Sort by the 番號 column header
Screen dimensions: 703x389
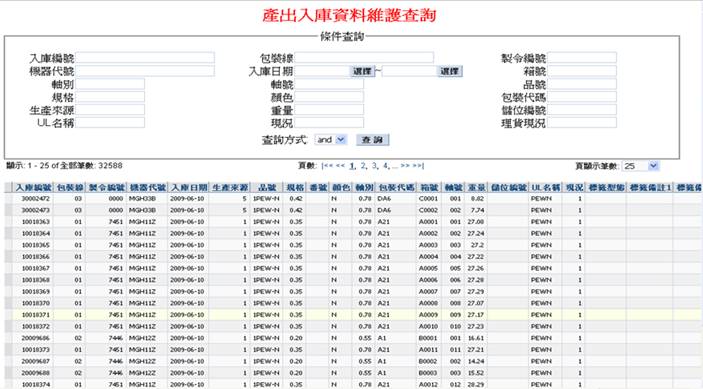coord(318,187)
